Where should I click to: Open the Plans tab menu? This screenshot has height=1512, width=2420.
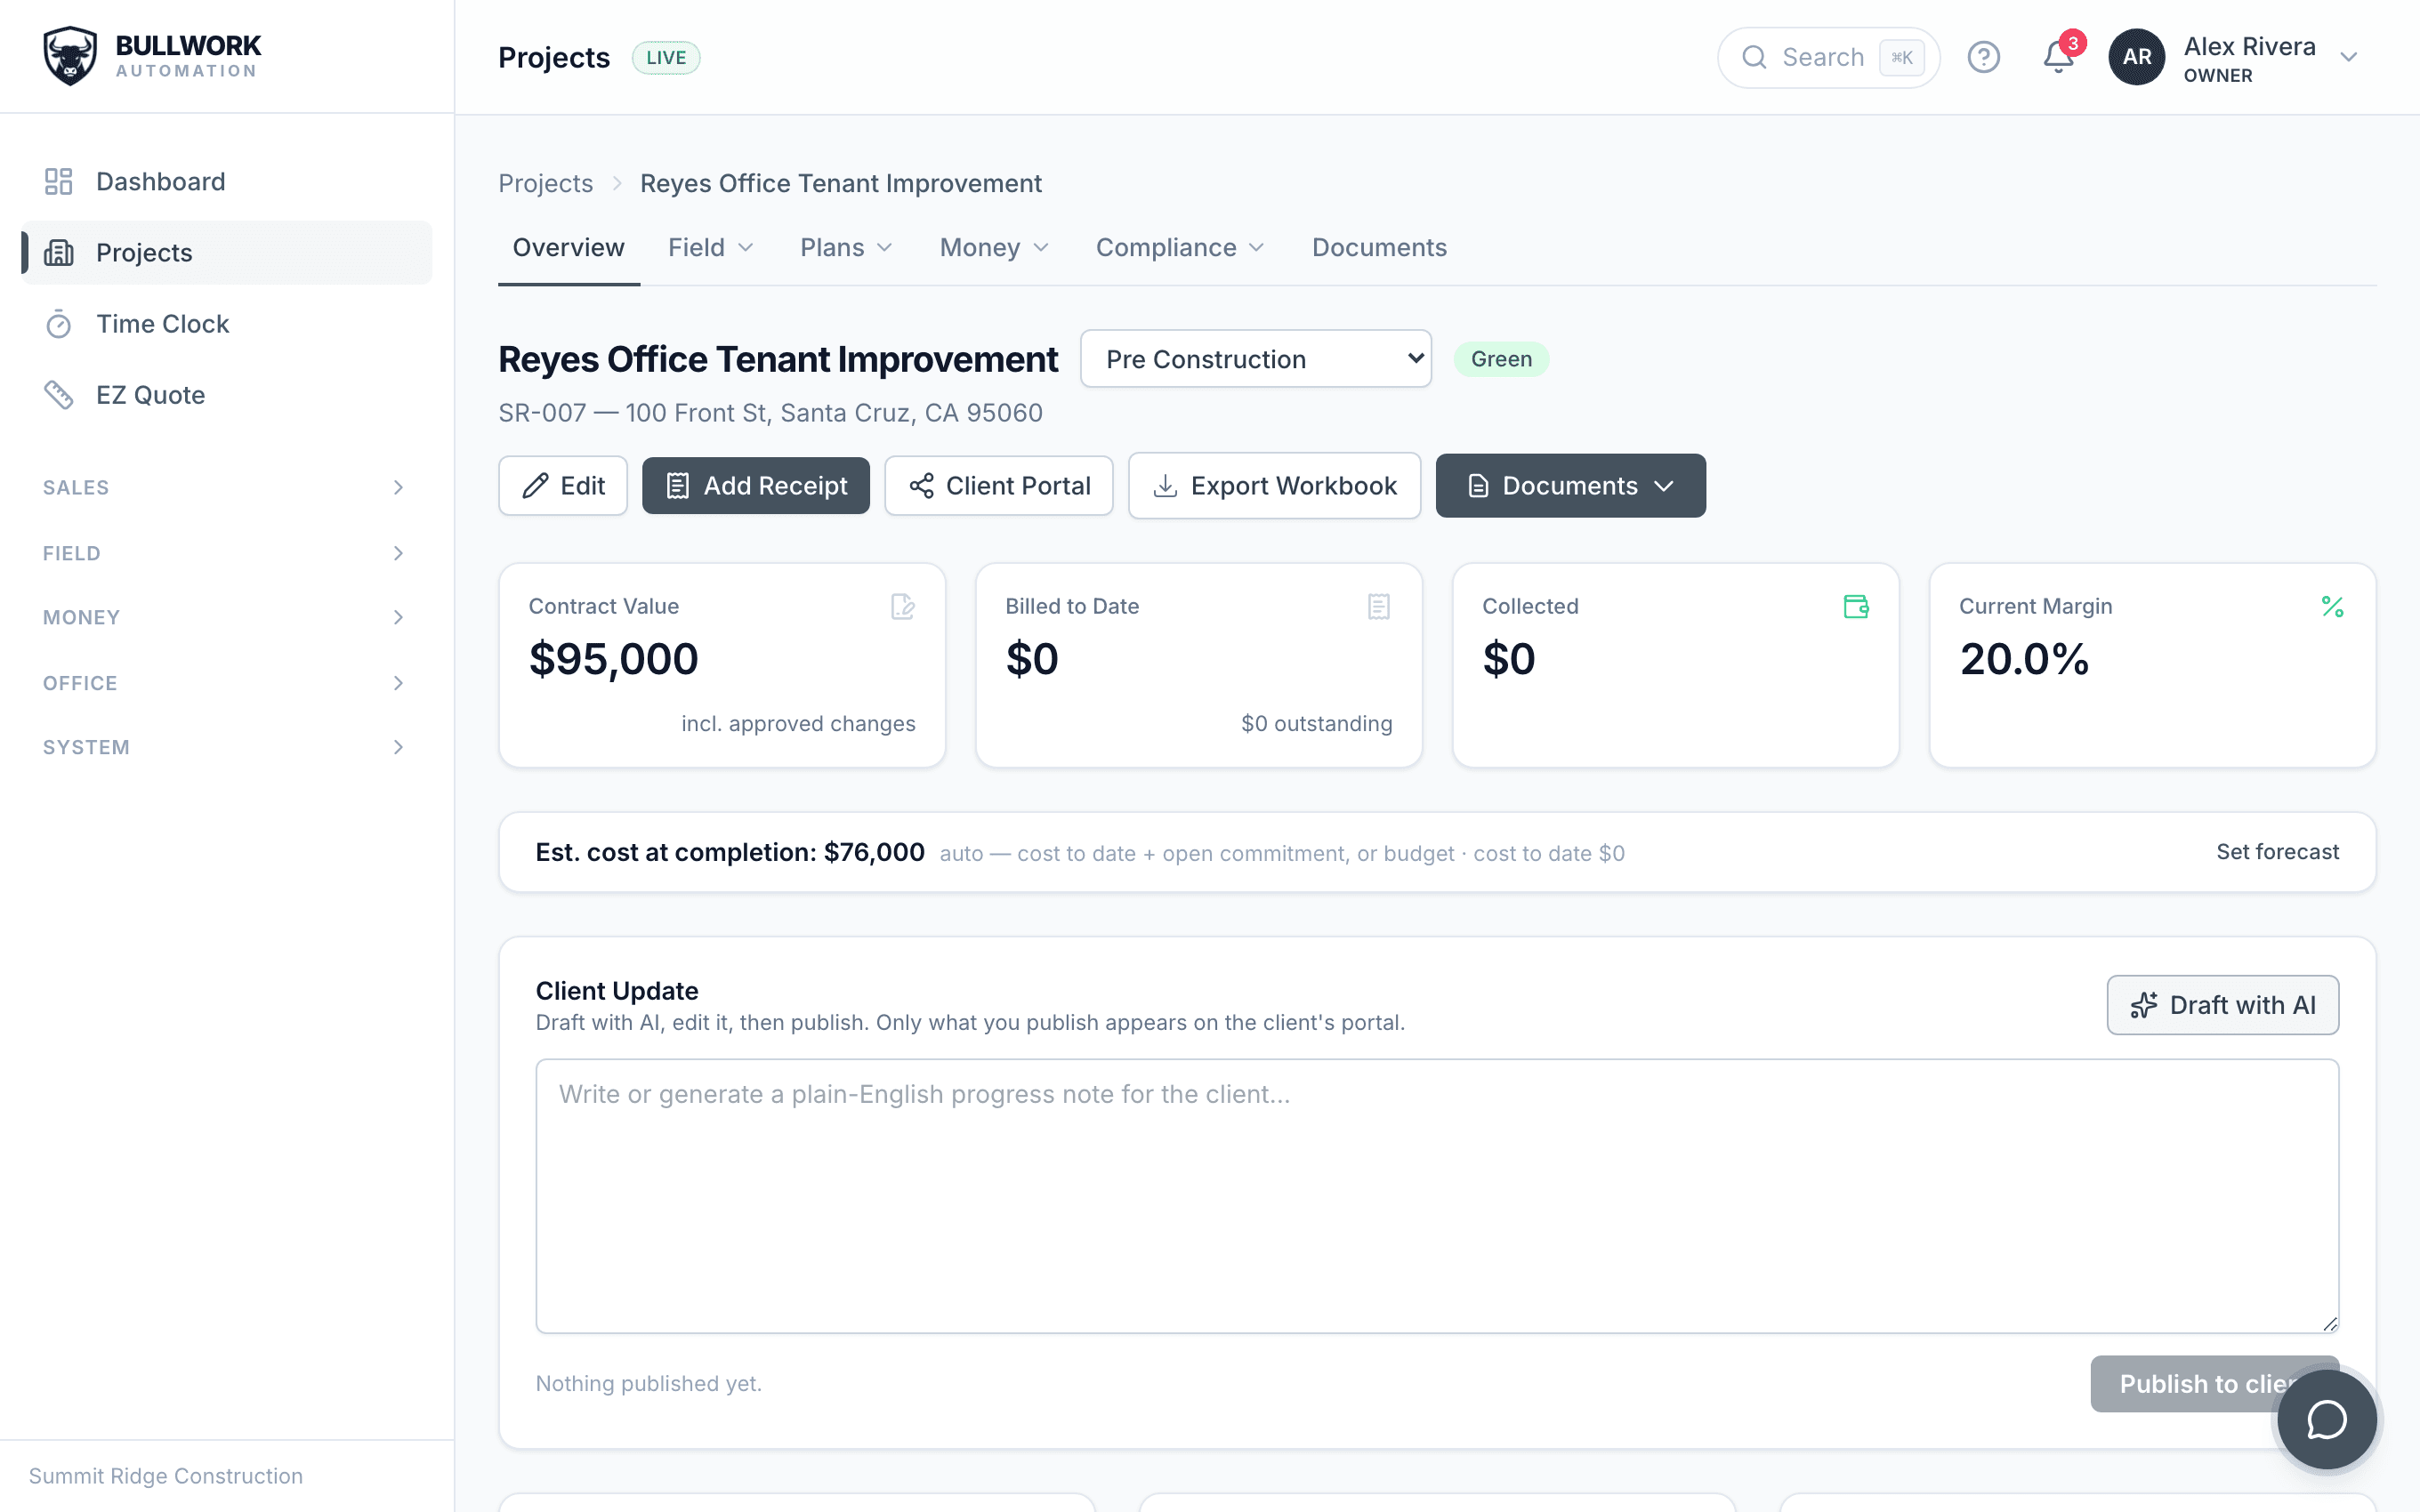coord(846,247)
